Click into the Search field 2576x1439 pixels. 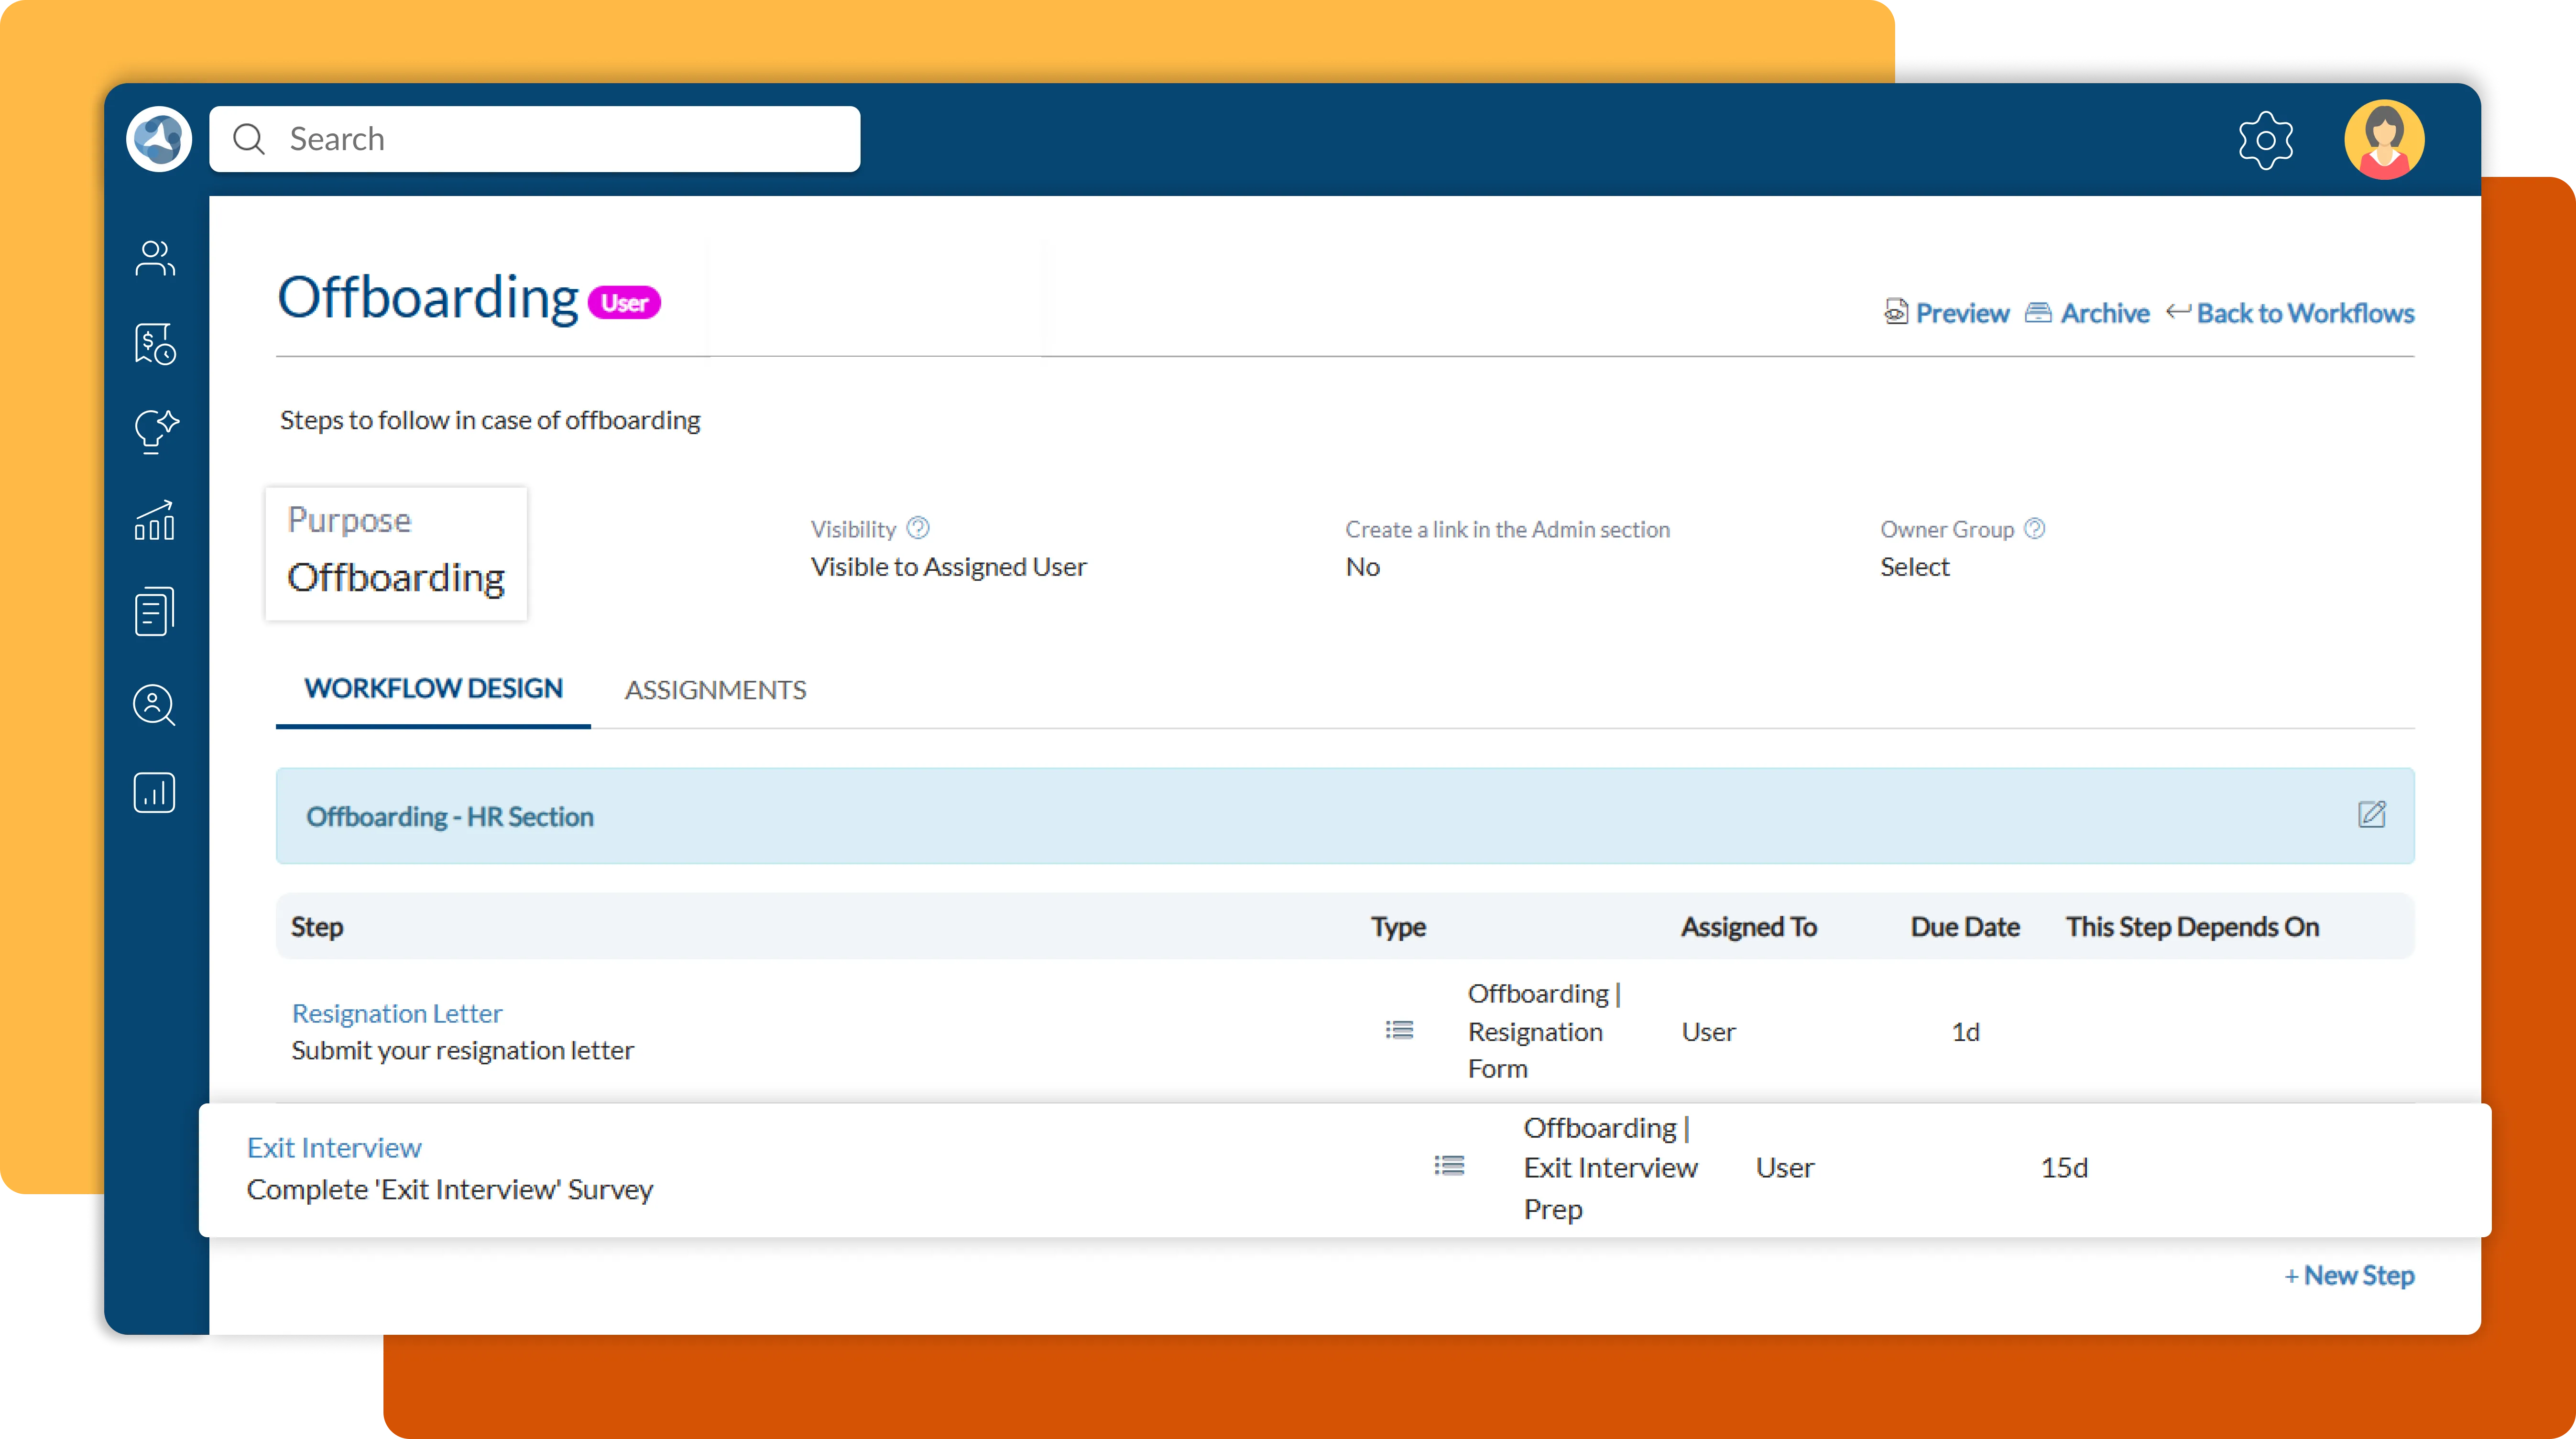pos(535,139)
